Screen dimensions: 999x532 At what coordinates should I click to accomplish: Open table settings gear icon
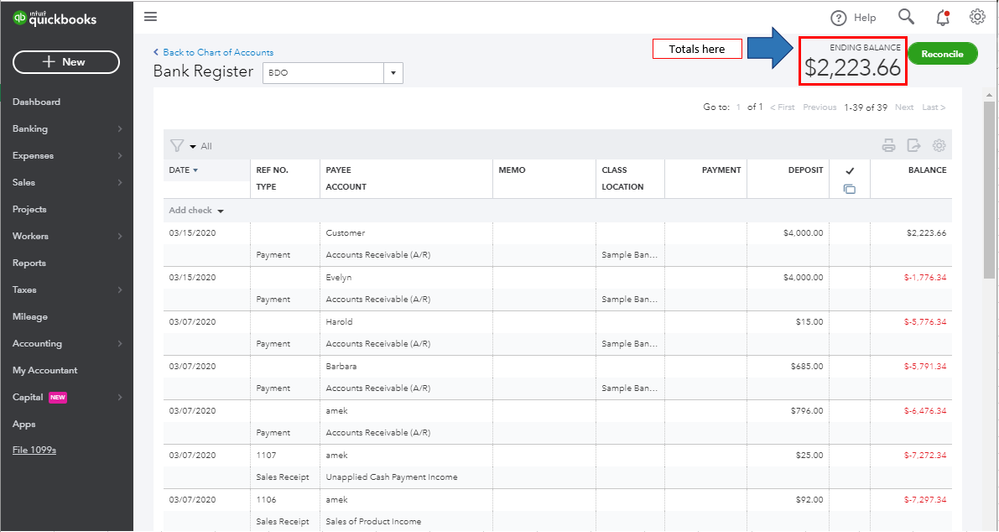pyautogui.click(x=938, y=146)
